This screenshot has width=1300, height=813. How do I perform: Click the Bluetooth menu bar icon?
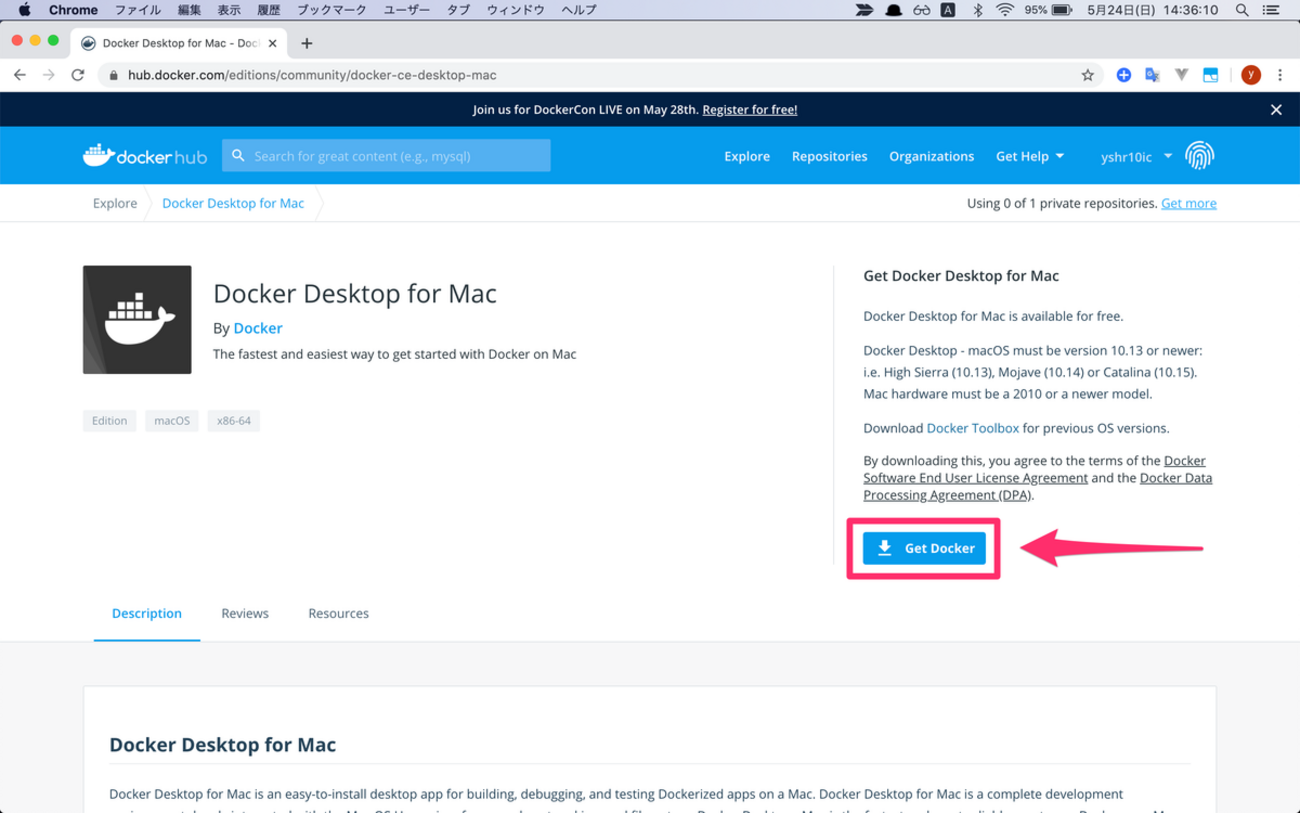click(978, 10)
